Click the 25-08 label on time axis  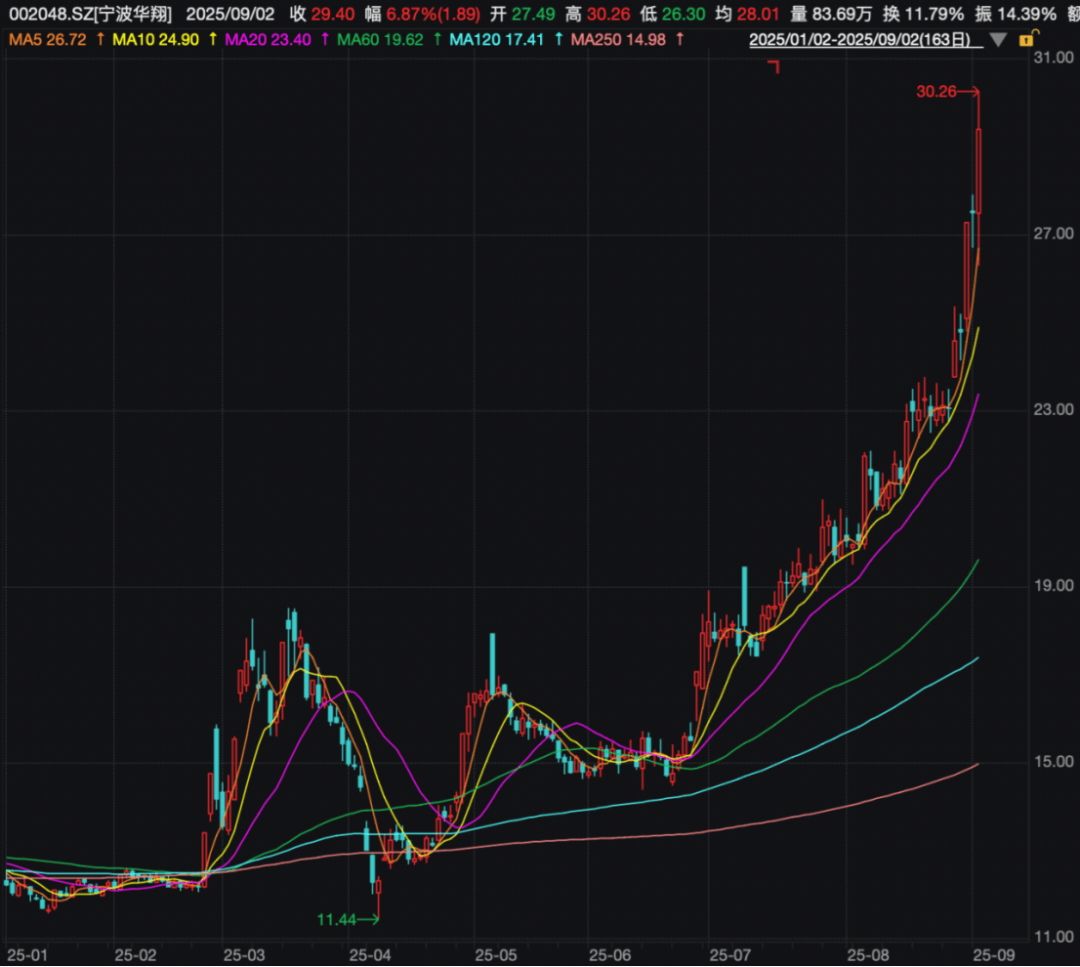coord(867,956)
